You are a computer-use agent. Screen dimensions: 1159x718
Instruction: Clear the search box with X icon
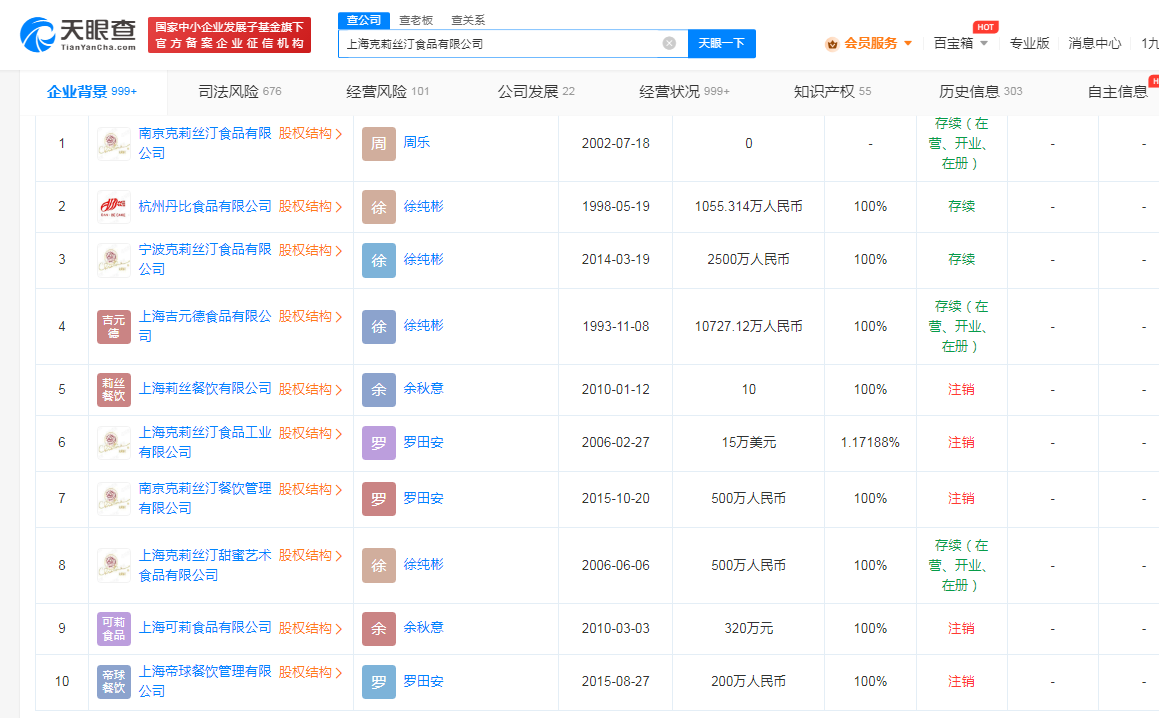pos(669,43)
